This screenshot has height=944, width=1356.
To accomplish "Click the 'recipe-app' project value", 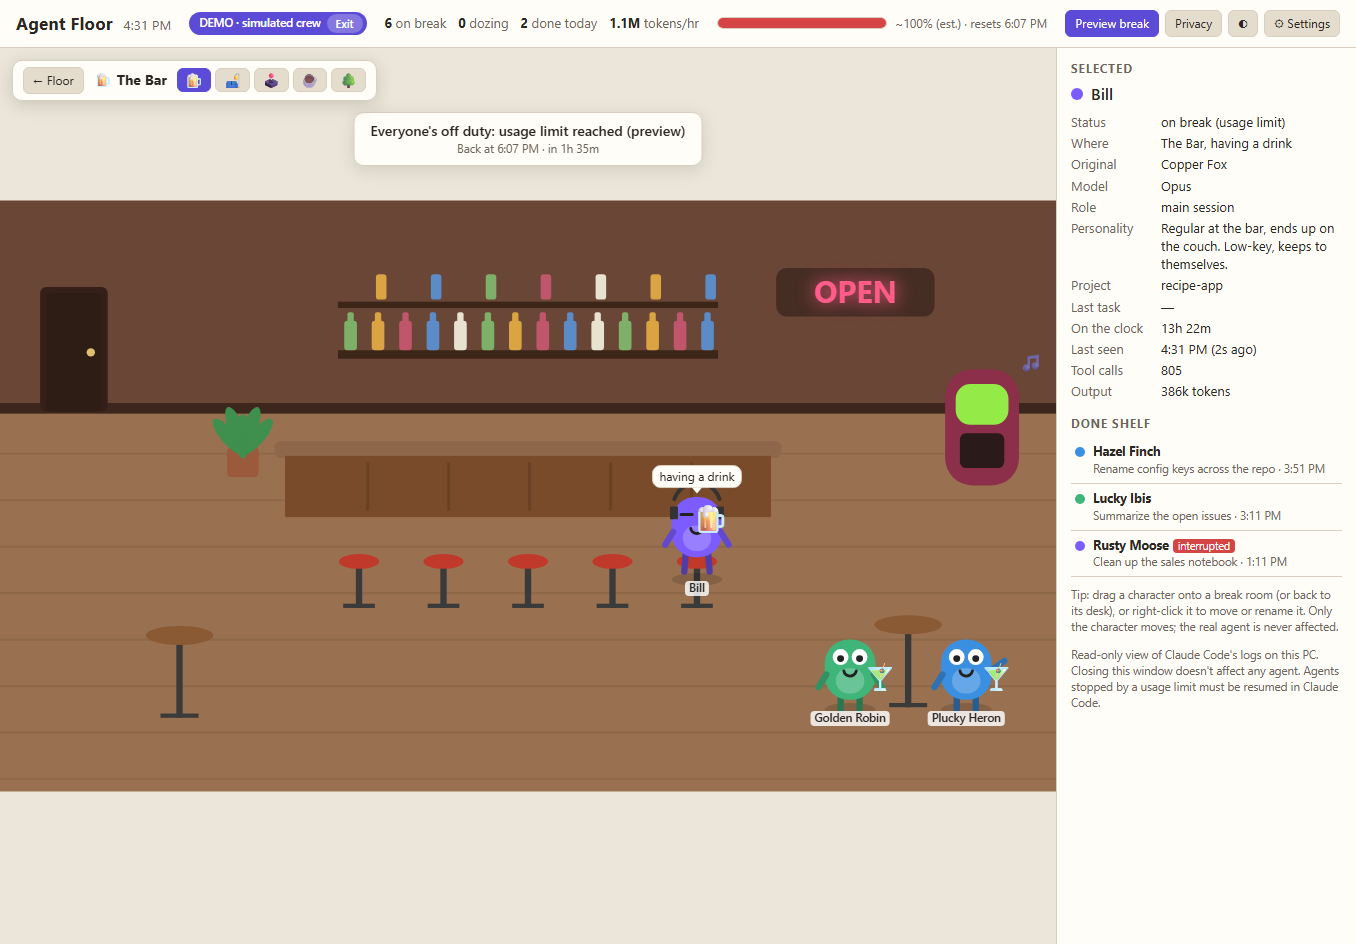I will (1192, 286).
